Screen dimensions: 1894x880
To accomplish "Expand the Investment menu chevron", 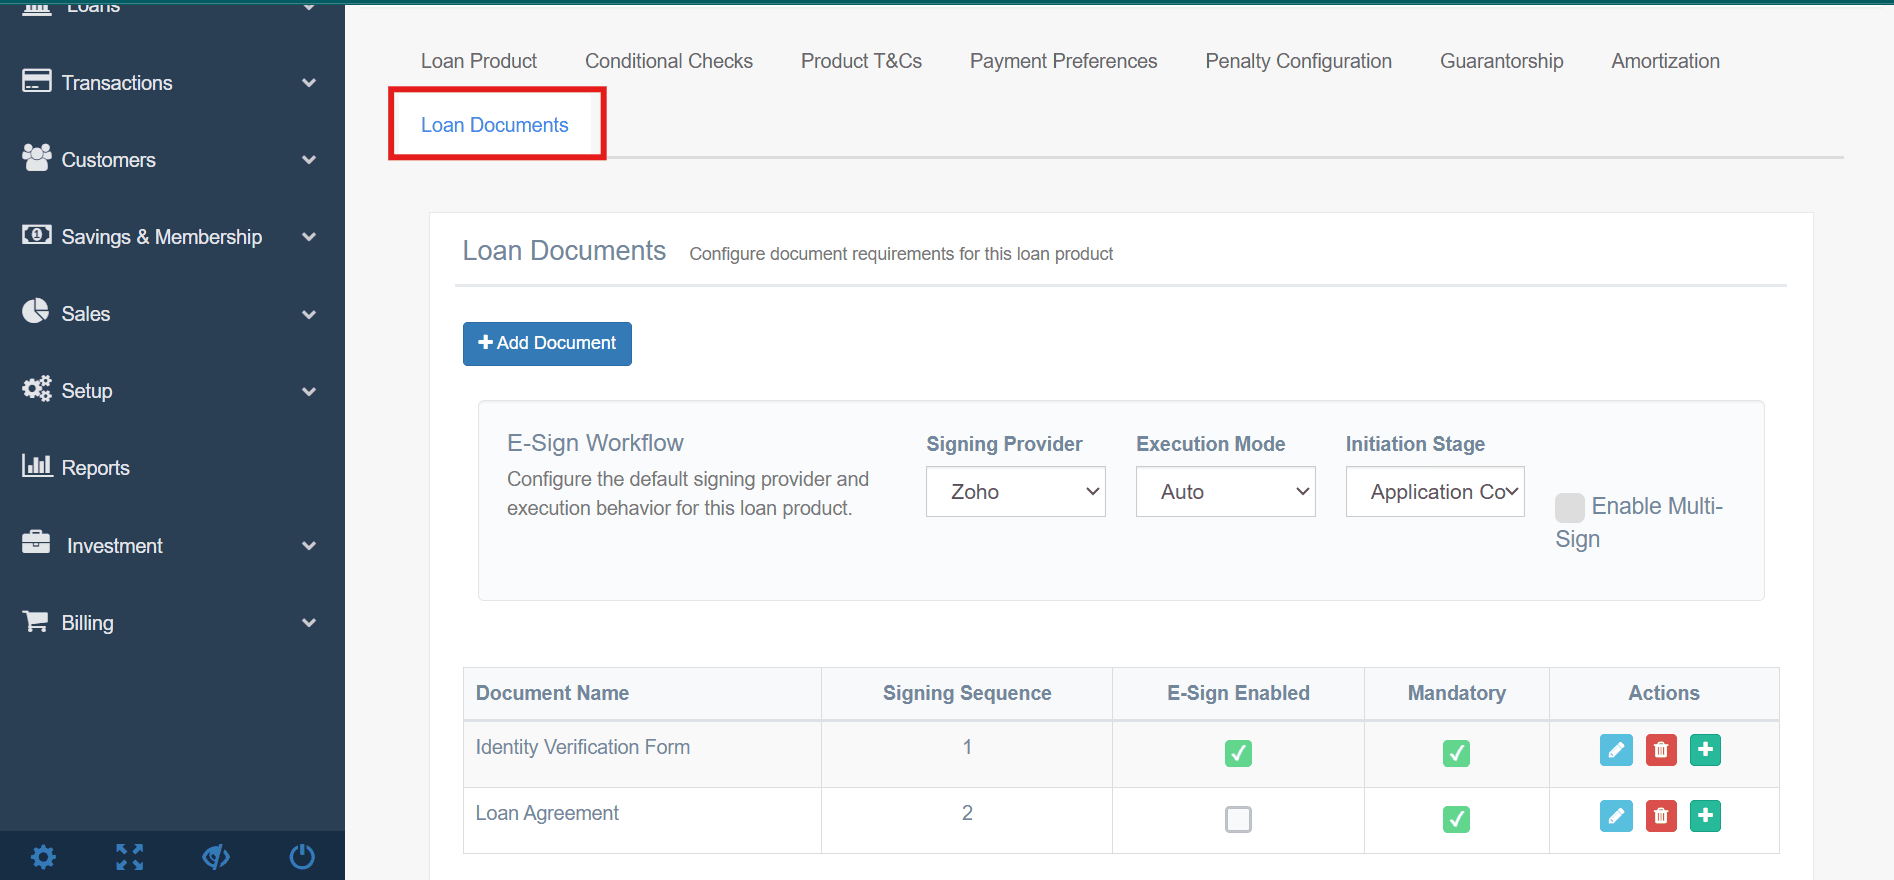I will coord(309,546).
